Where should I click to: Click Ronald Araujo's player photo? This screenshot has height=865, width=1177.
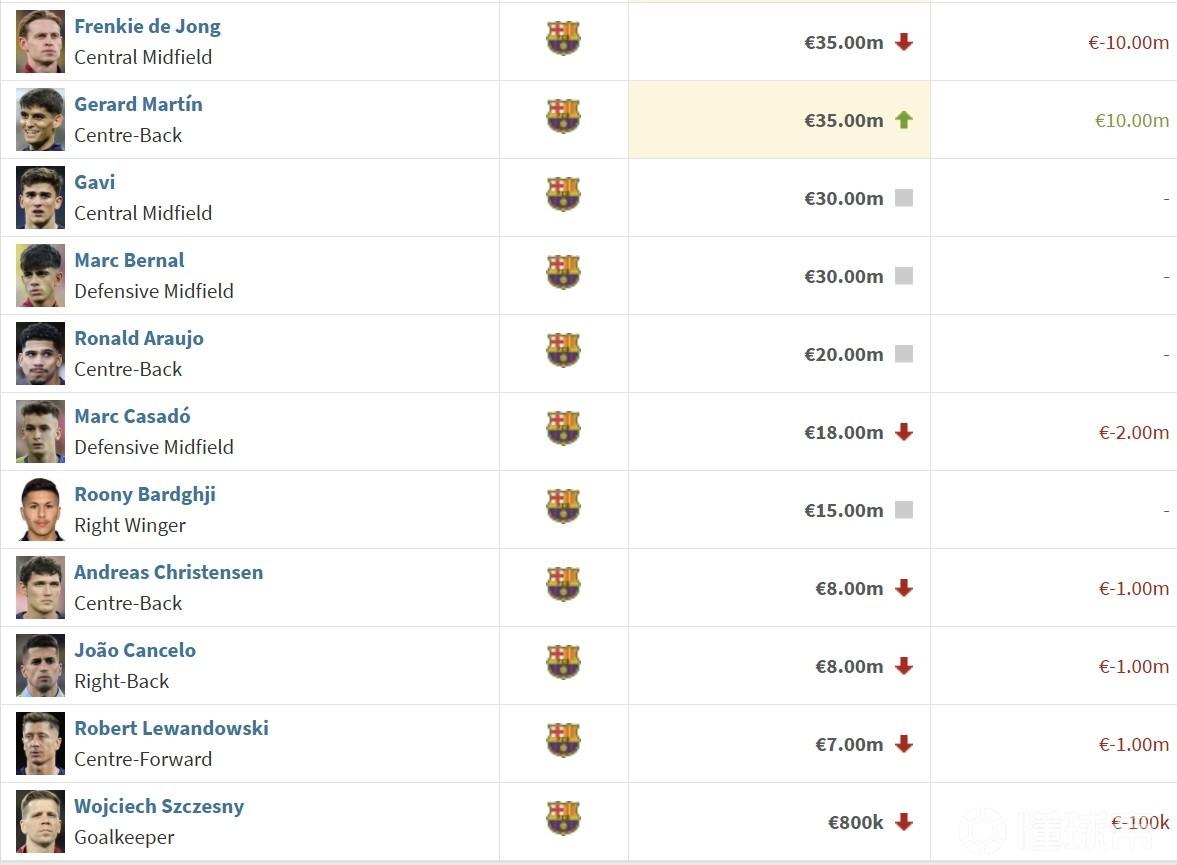(41, 354)
